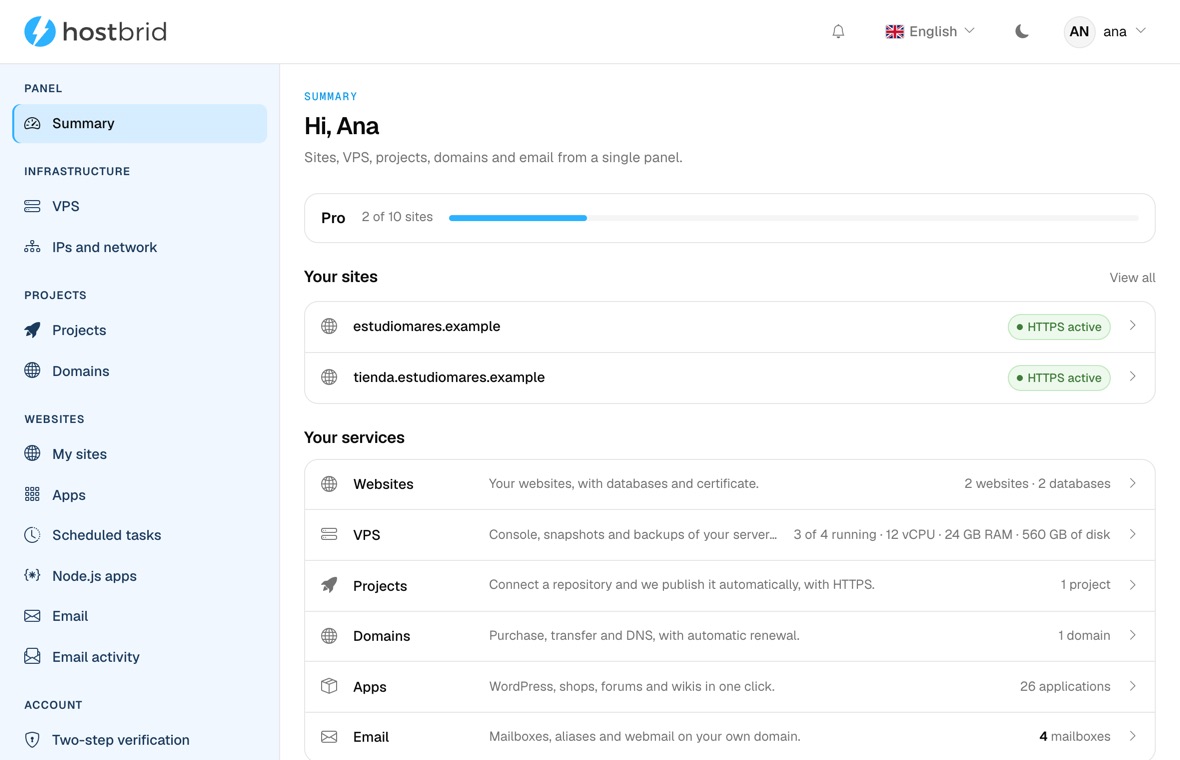Click the Domains service globe icon

[329, 636]
